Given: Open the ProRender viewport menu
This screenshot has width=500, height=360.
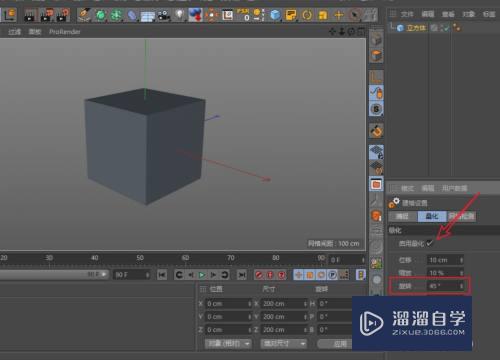Looking at the screenshot, I should [65, 32].
